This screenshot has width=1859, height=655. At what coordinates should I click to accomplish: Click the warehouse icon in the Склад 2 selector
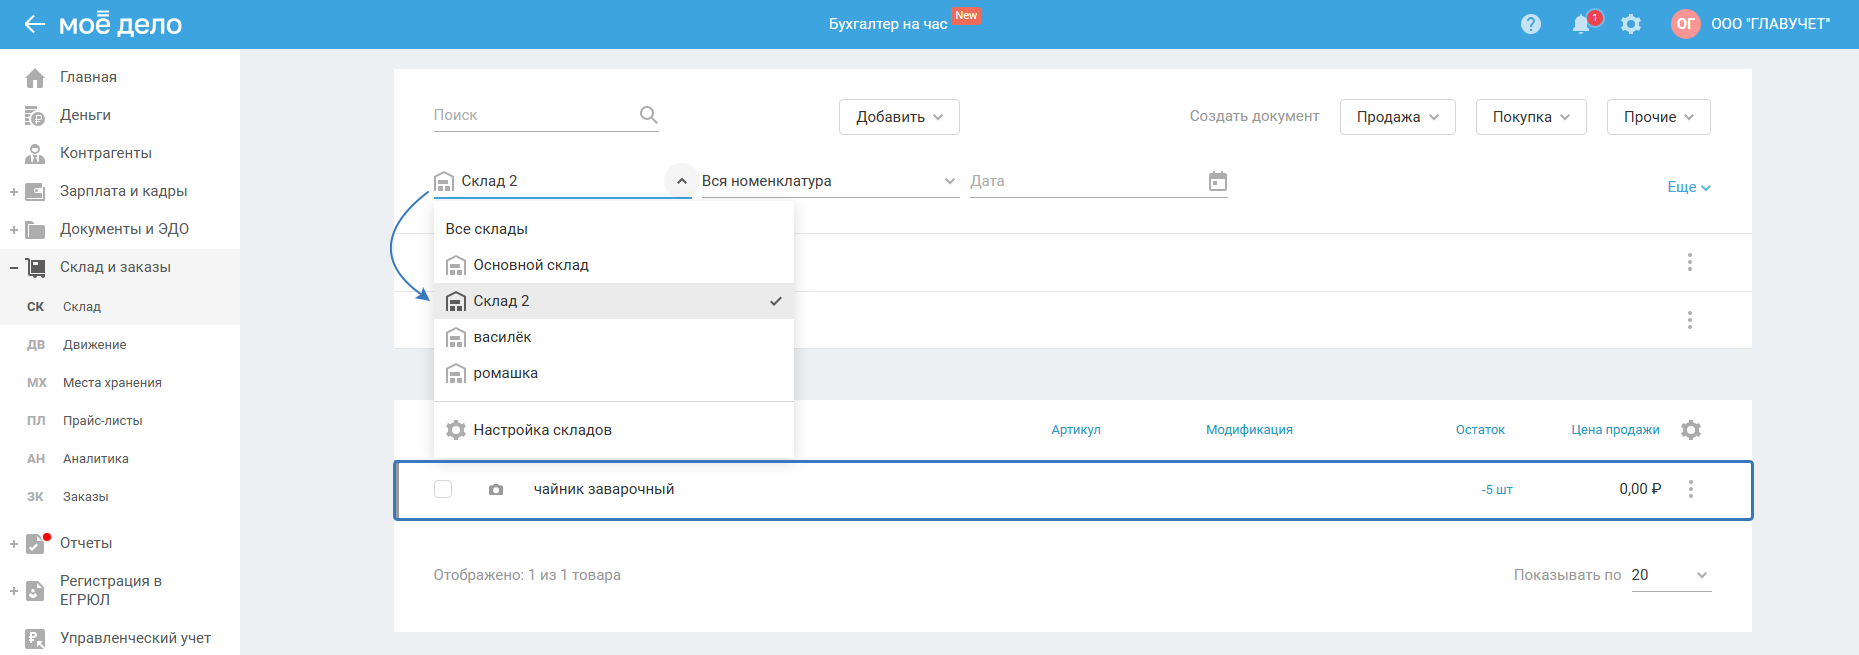coord(444,181)
